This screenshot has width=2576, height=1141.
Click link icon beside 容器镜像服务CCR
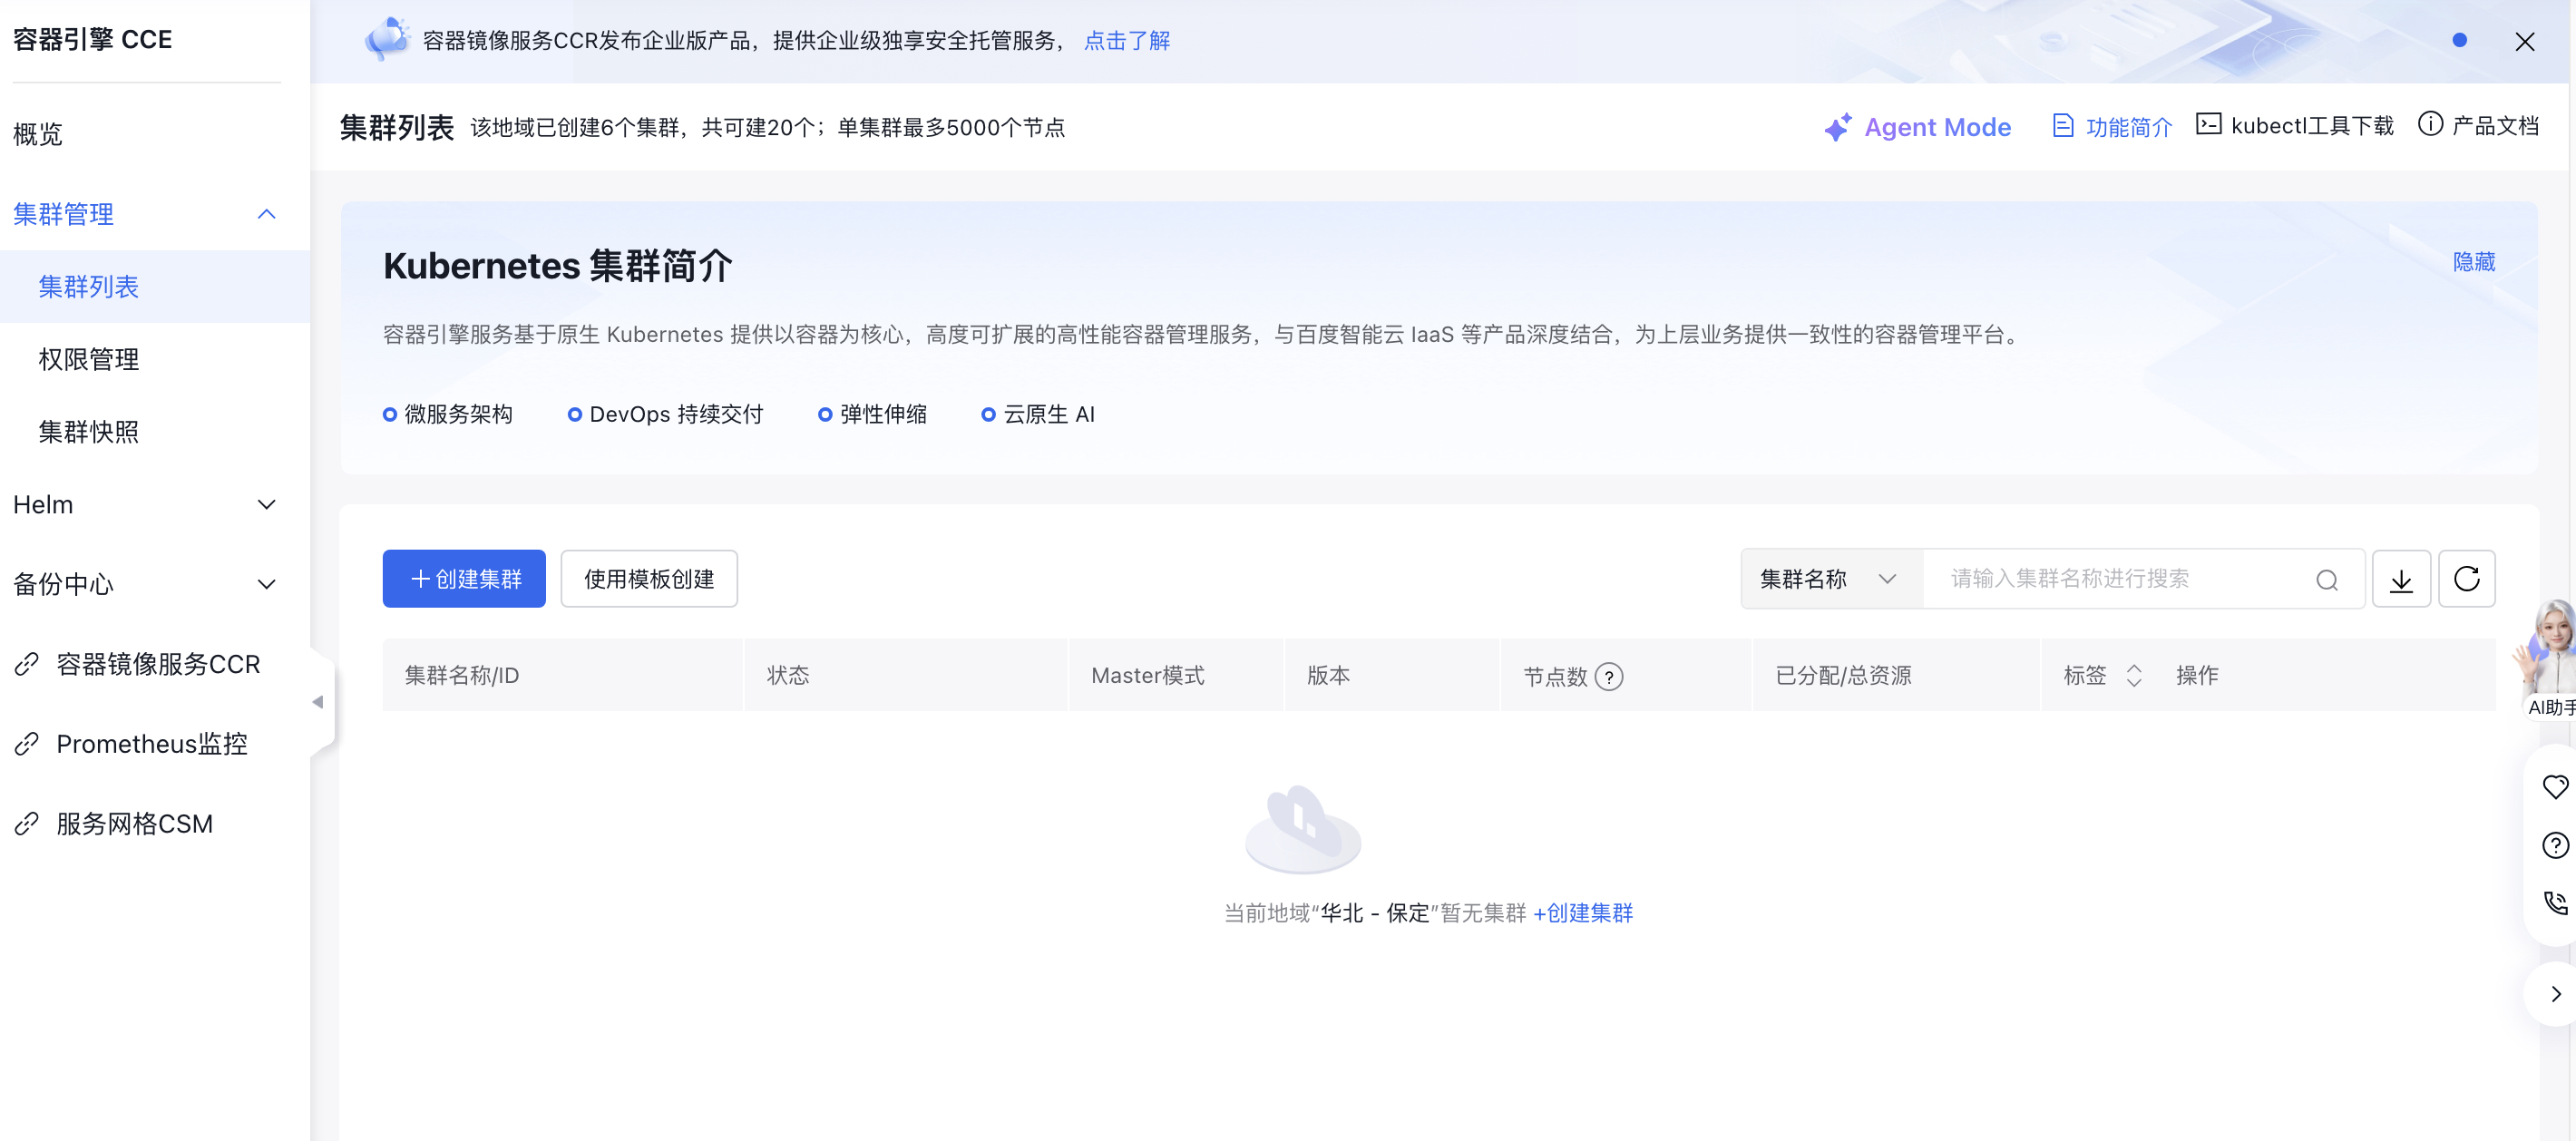coord(27,664)
